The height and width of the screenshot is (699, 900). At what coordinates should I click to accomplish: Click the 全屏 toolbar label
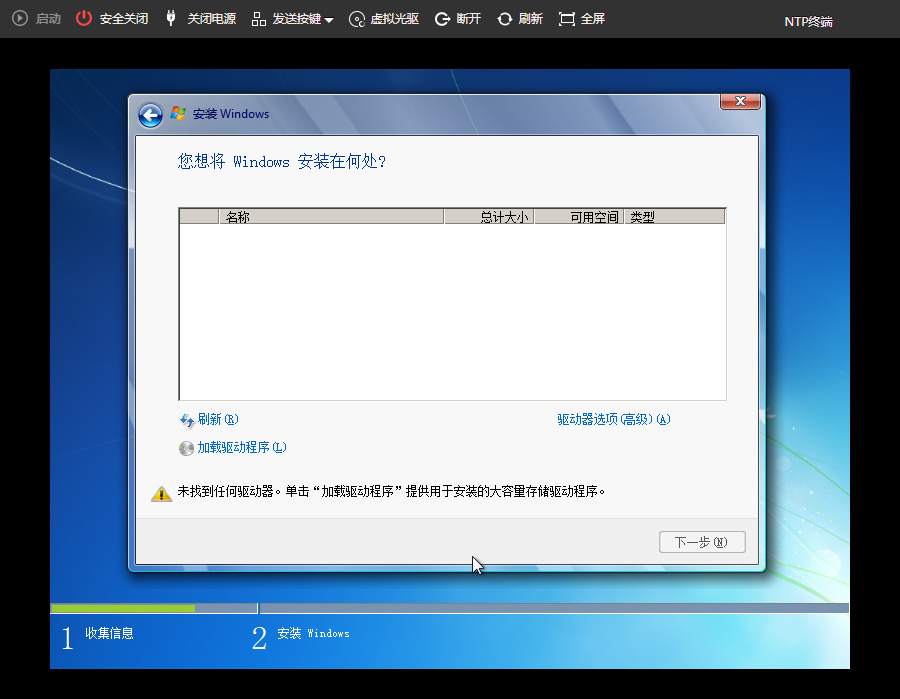(x=592, y=19)
